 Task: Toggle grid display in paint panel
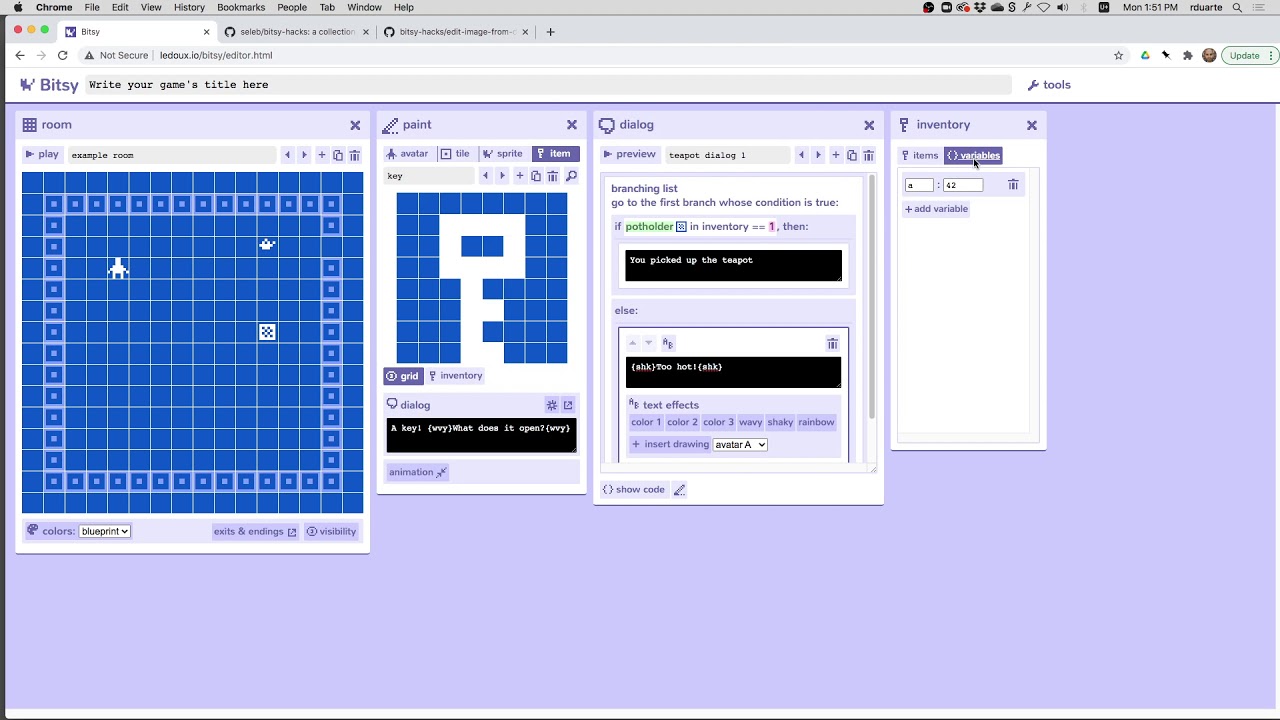pyautogui.click(x=403, y=376)
